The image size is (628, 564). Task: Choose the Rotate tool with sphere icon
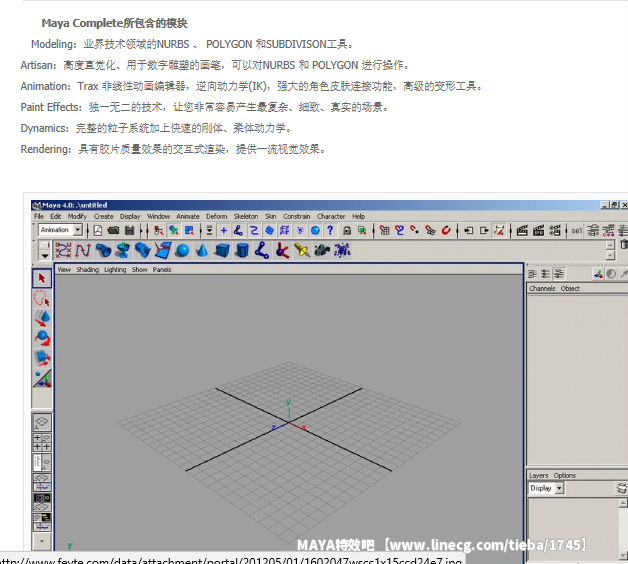click(42, 338)
